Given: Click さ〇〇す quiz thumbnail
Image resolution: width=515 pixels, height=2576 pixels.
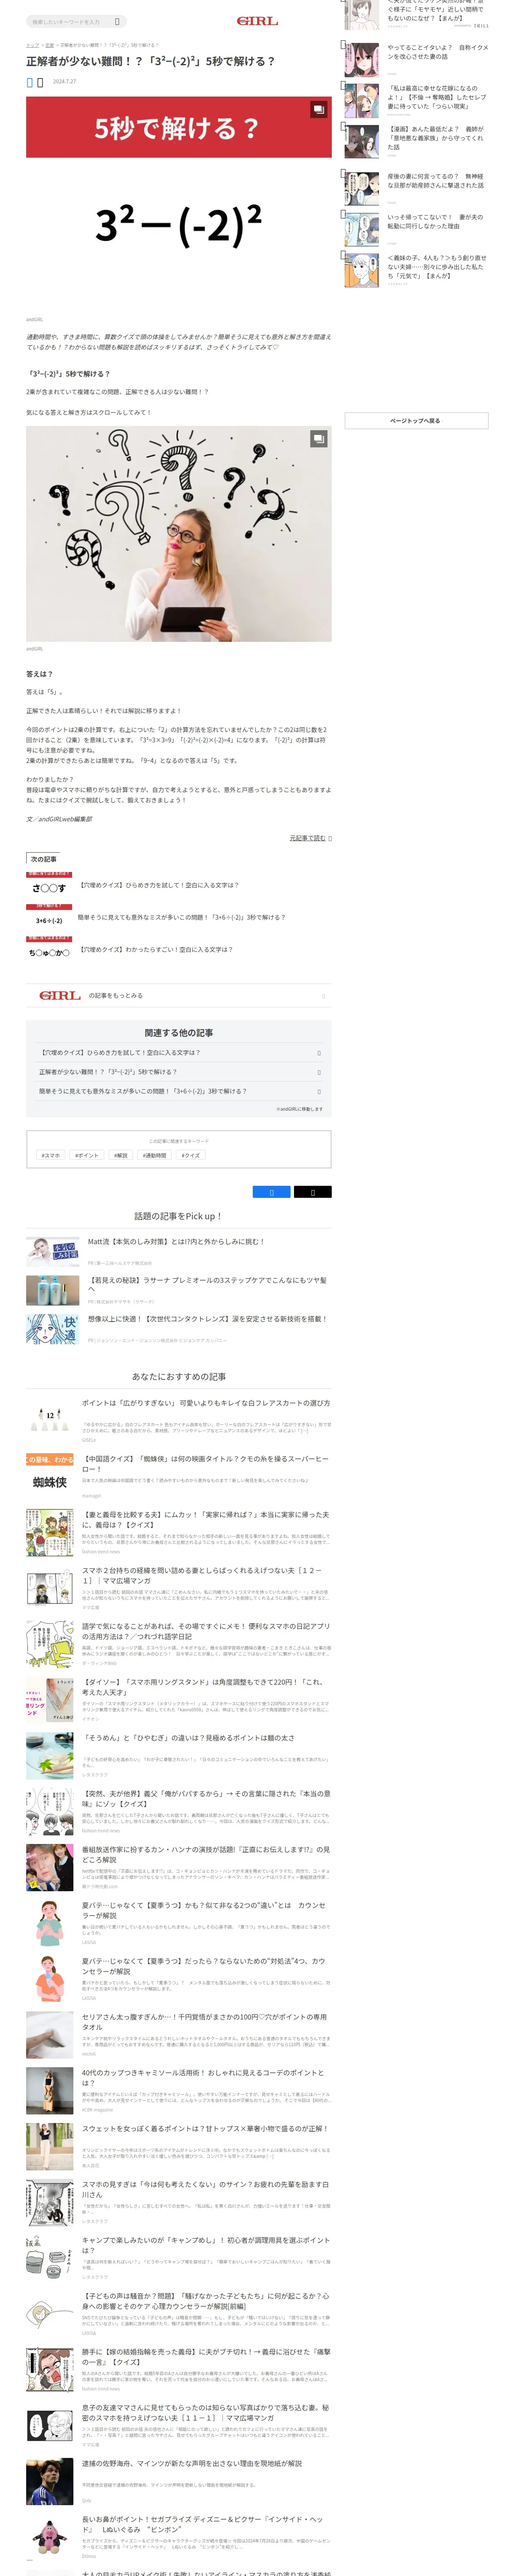Looking at the screenshot, I should click(49, 885).
